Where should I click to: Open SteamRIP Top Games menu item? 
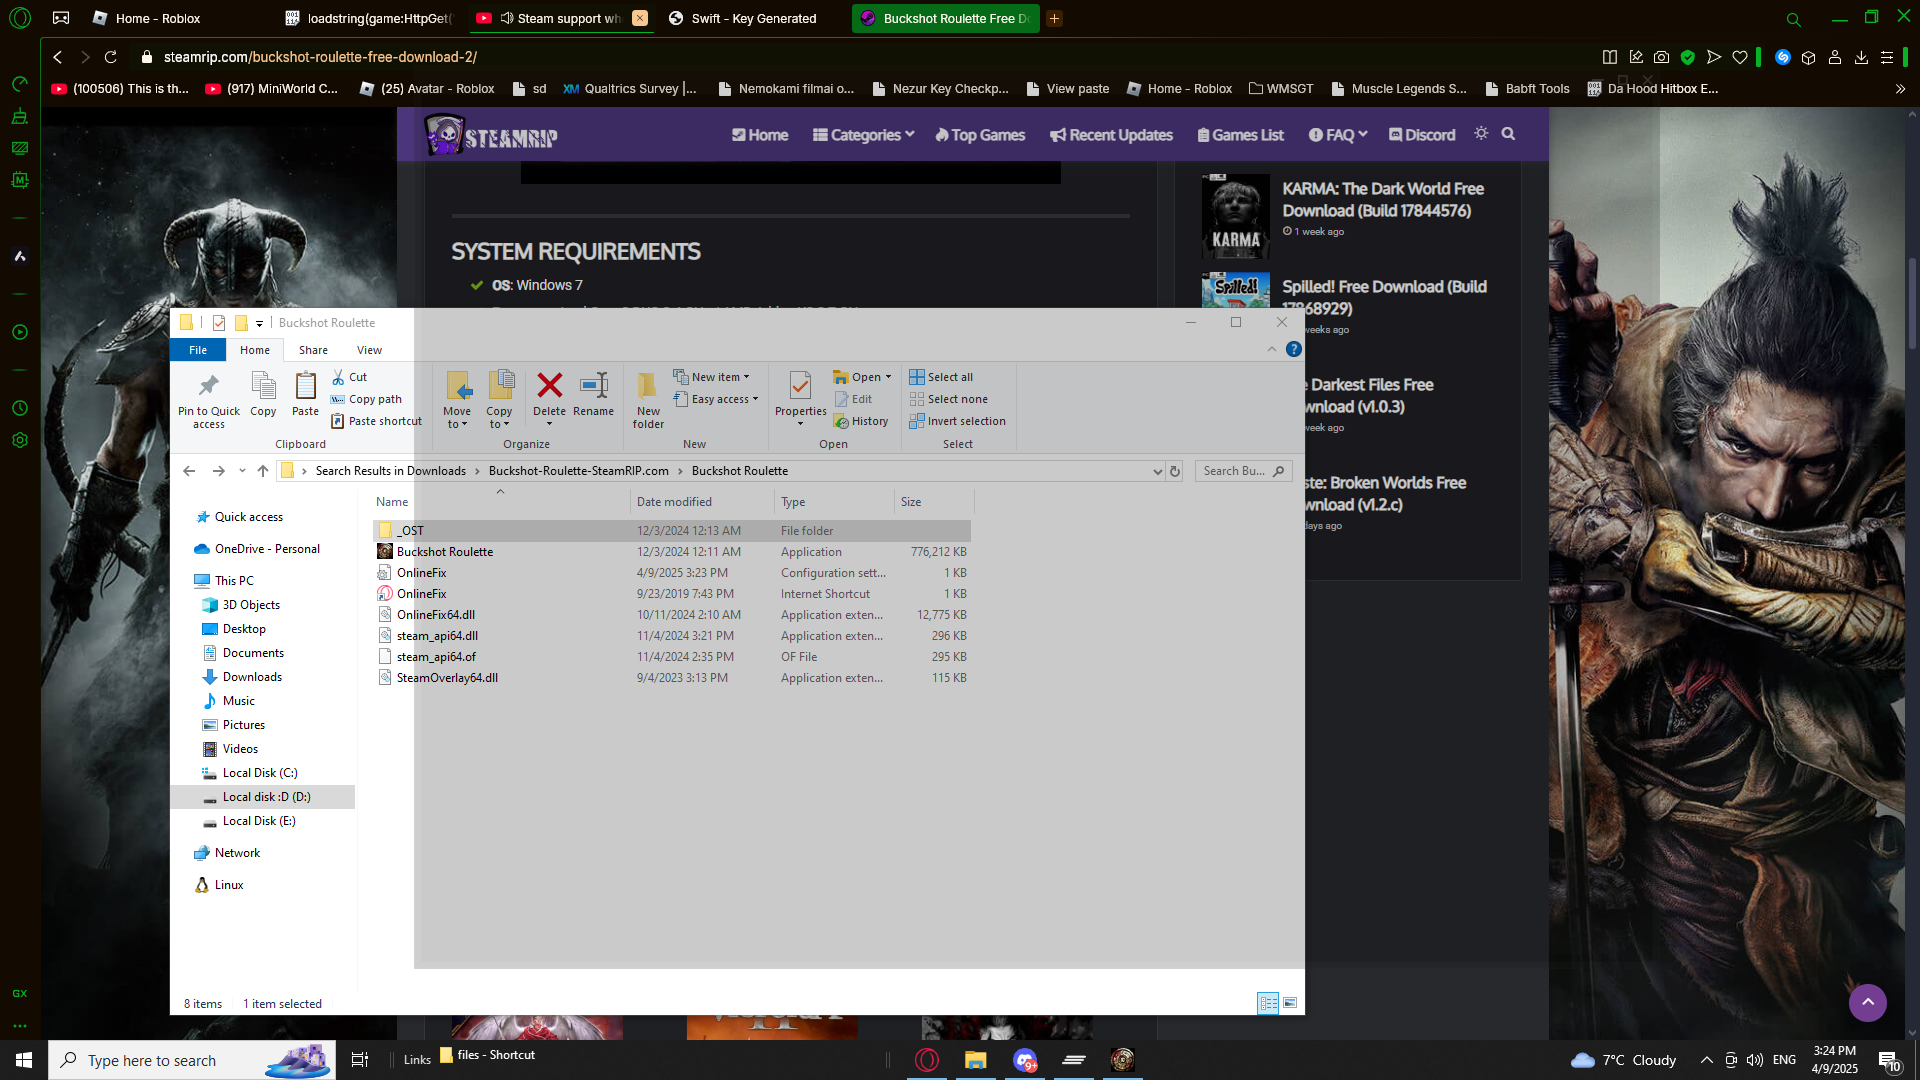coord(980,135)
